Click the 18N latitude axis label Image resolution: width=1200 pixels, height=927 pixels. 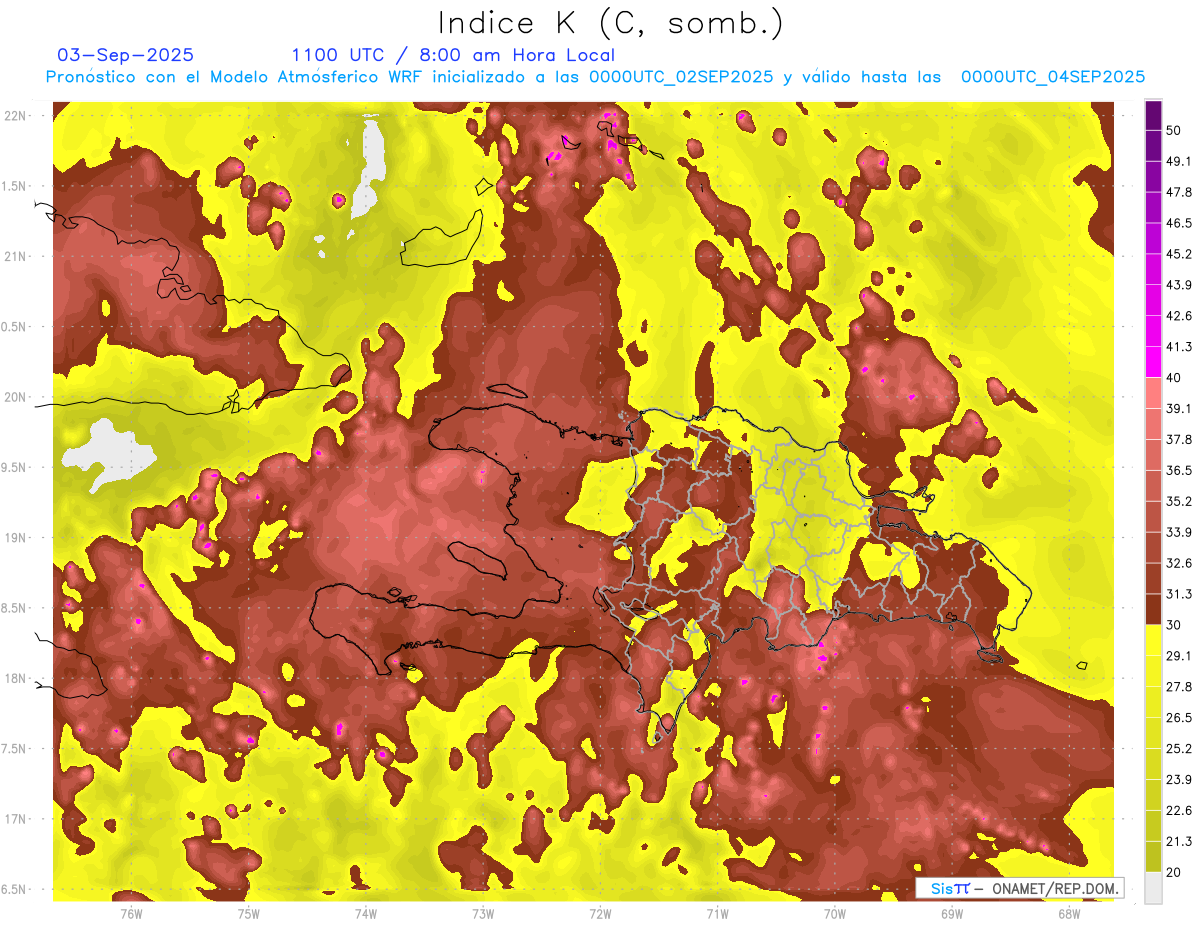[x=15, y=679]
